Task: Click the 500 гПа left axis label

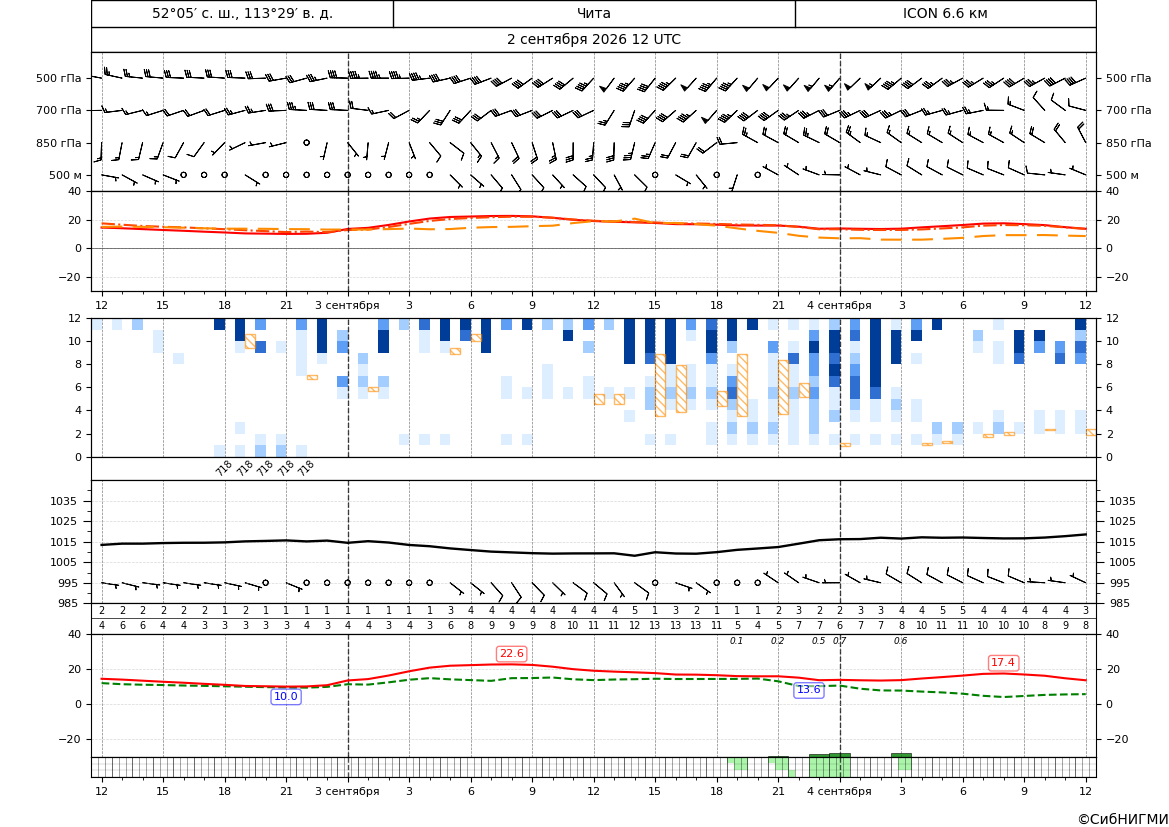Action: pyautogui.click(x=59, y=78)
